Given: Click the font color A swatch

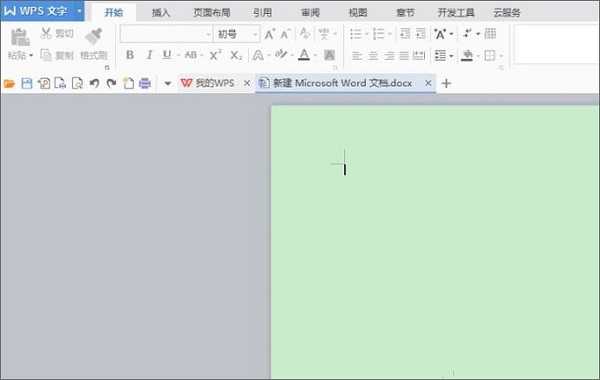Looking at the screenshot, I should point(304,55).
